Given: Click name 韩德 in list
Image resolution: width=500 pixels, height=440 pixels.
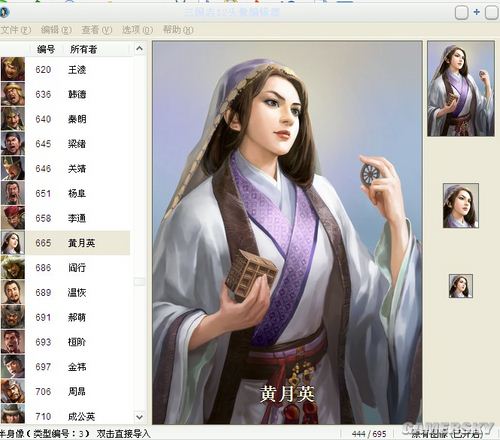Looking at the screenshot, I should (77, 94).
